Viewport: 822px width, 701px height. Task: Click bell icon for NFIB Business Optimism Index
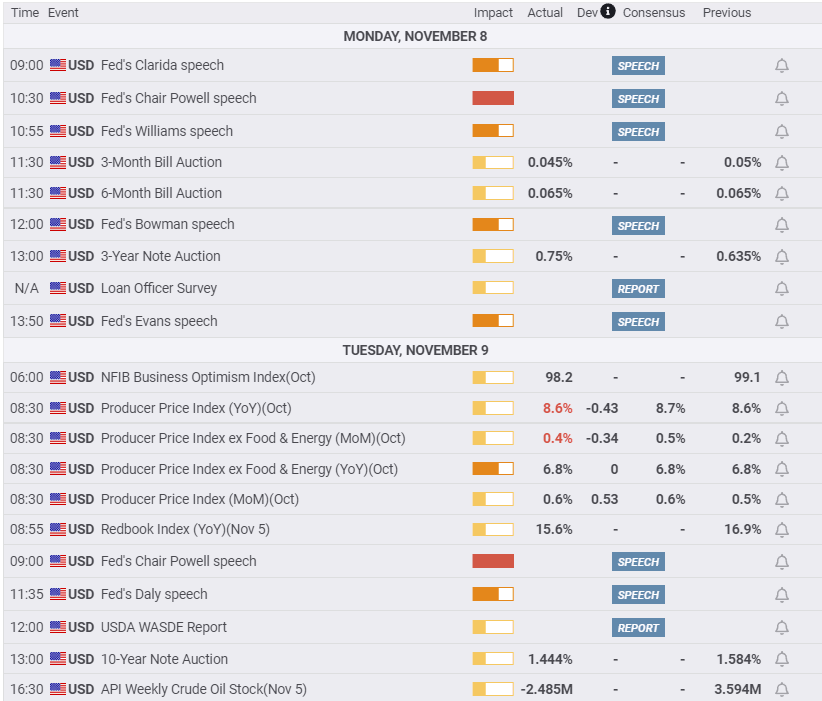click(782, 378)
